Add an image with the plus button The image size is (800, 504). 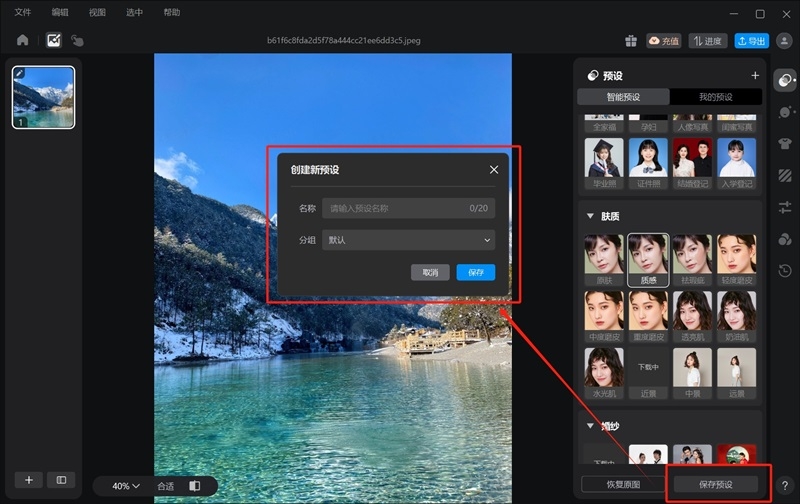click(x=29, y=480)
